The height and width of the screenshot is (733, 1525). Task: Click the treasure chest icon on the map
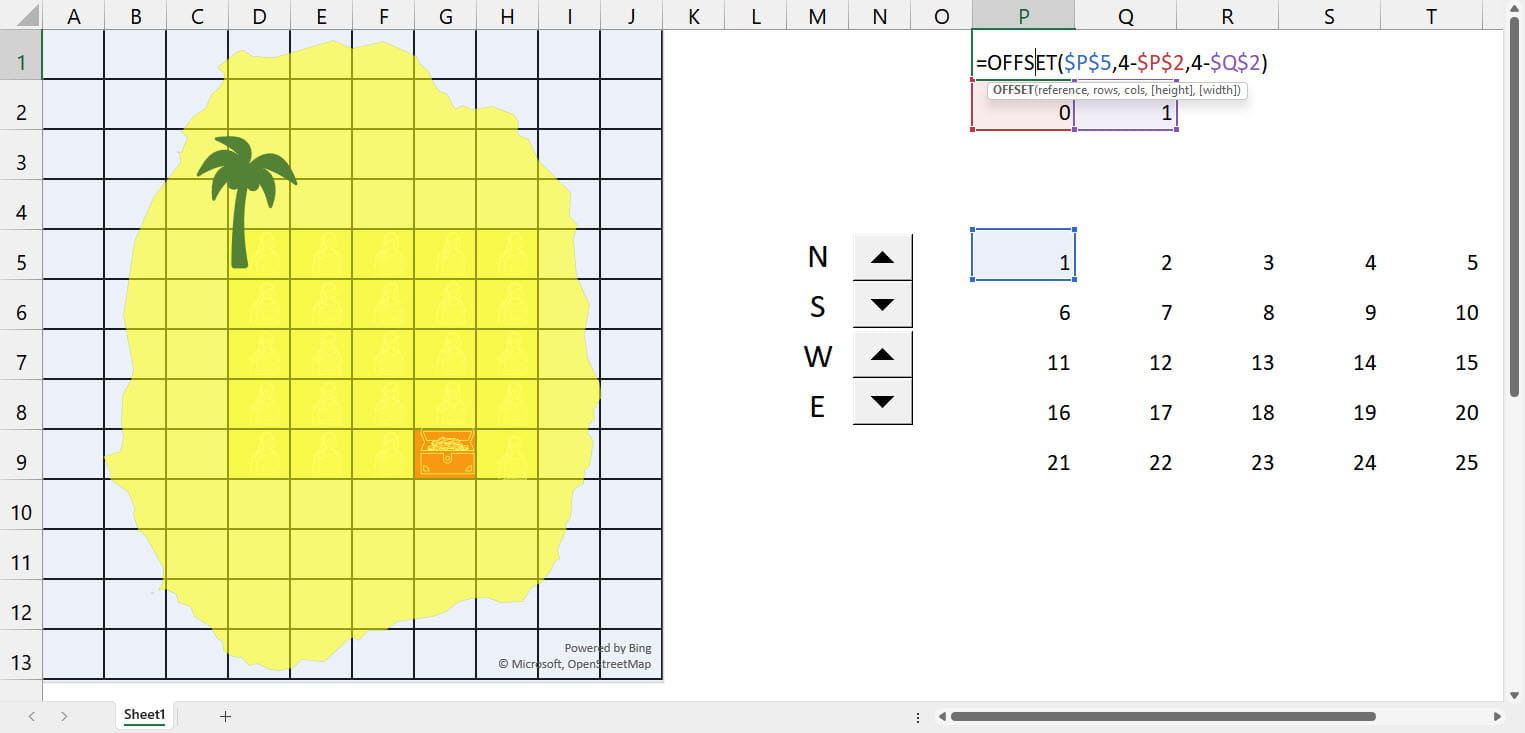point(445,454)
